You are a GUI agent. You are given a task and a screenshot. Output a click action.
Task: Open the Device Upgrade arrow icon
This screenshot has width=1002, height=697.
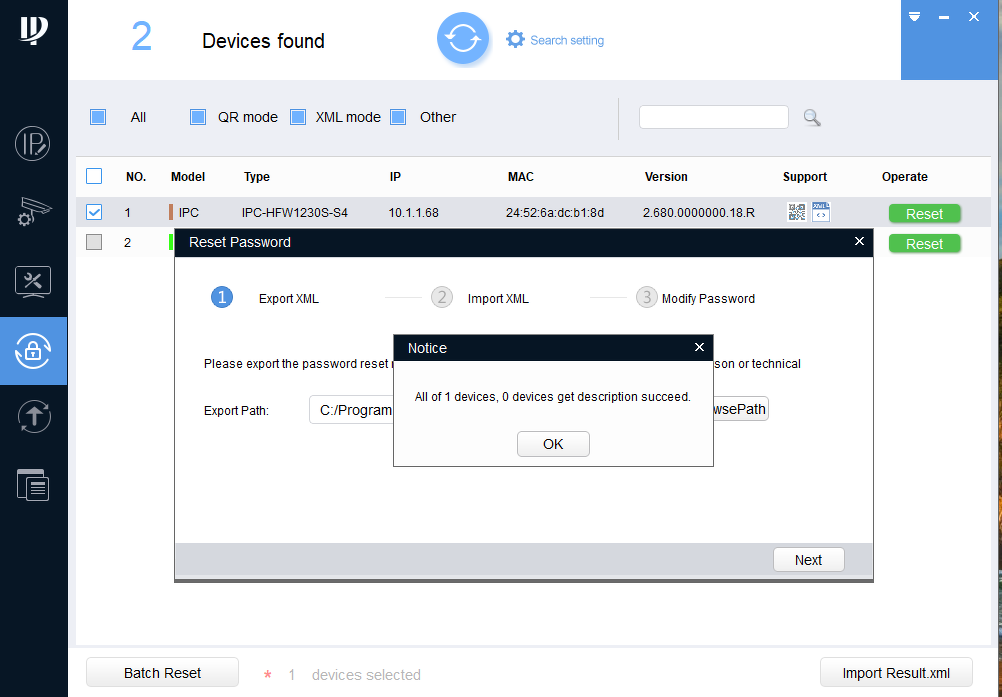(34, 417)
